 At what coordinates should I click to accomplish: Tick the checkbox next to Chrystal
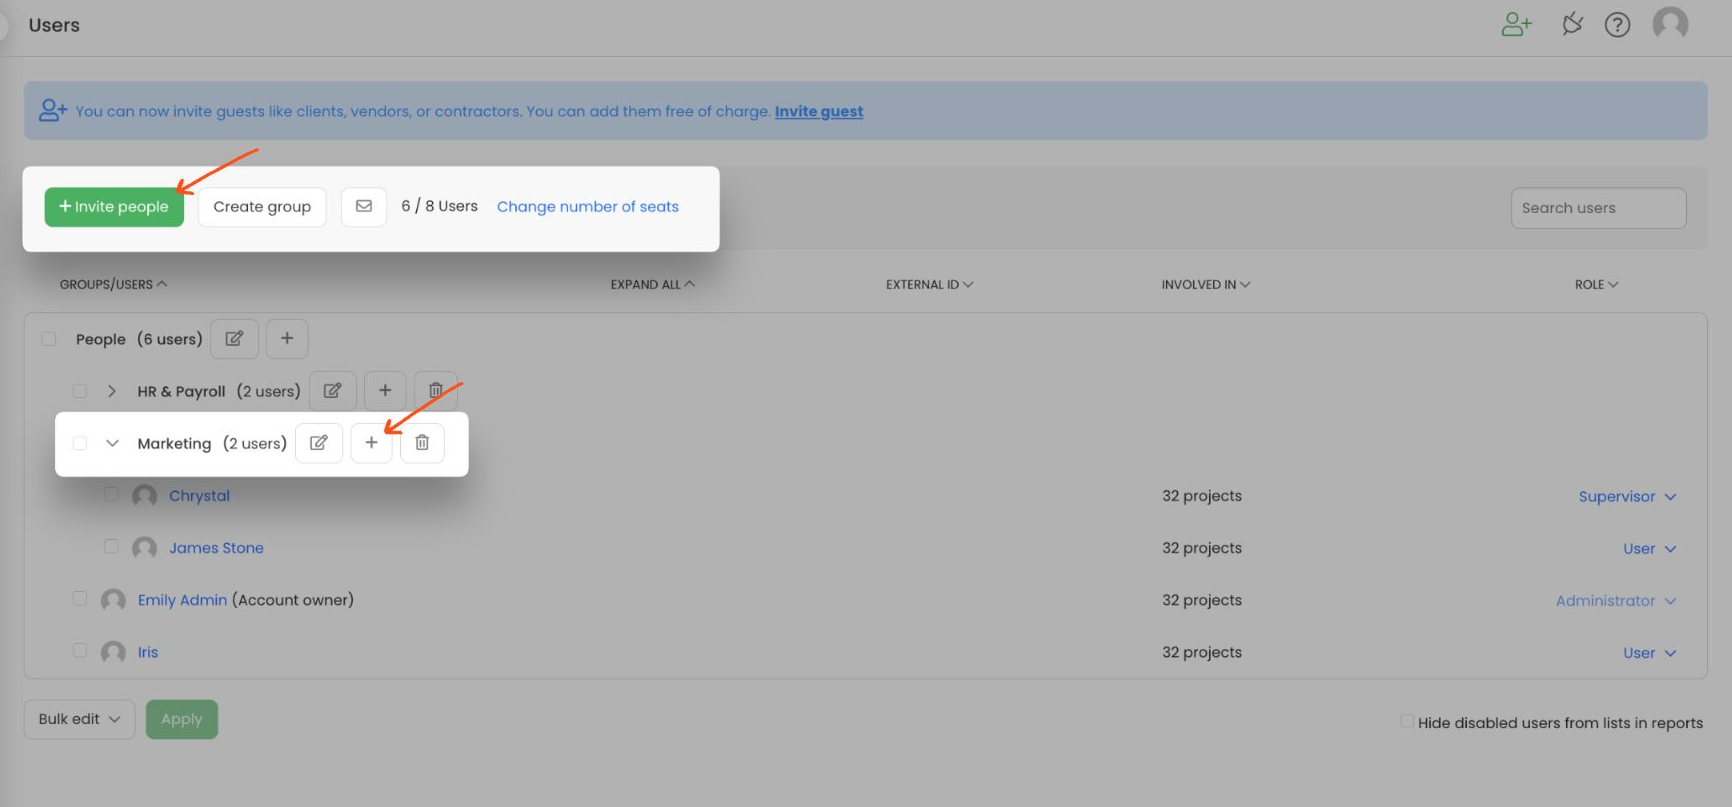(x=111, y=494)
